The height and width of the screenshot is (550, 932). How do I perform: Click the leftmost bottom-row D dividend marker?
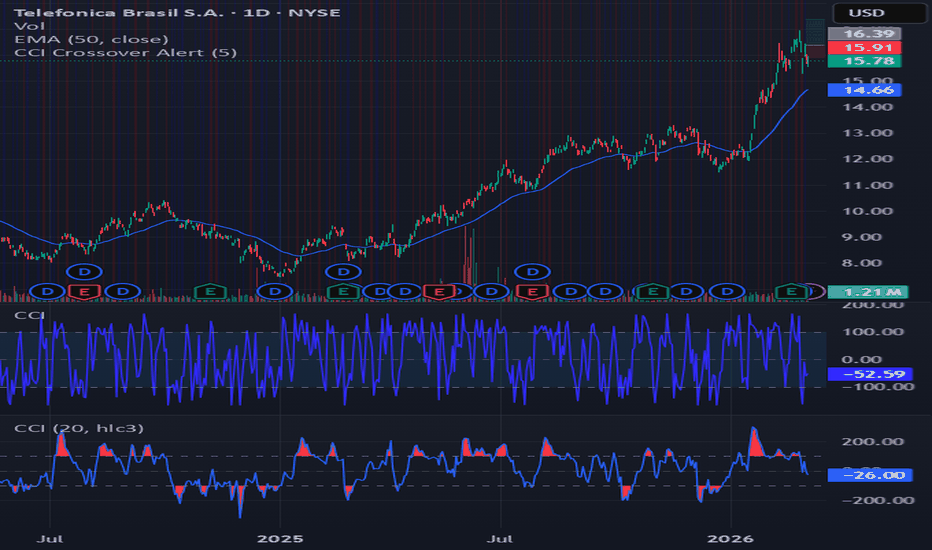[x=46, y=291]
